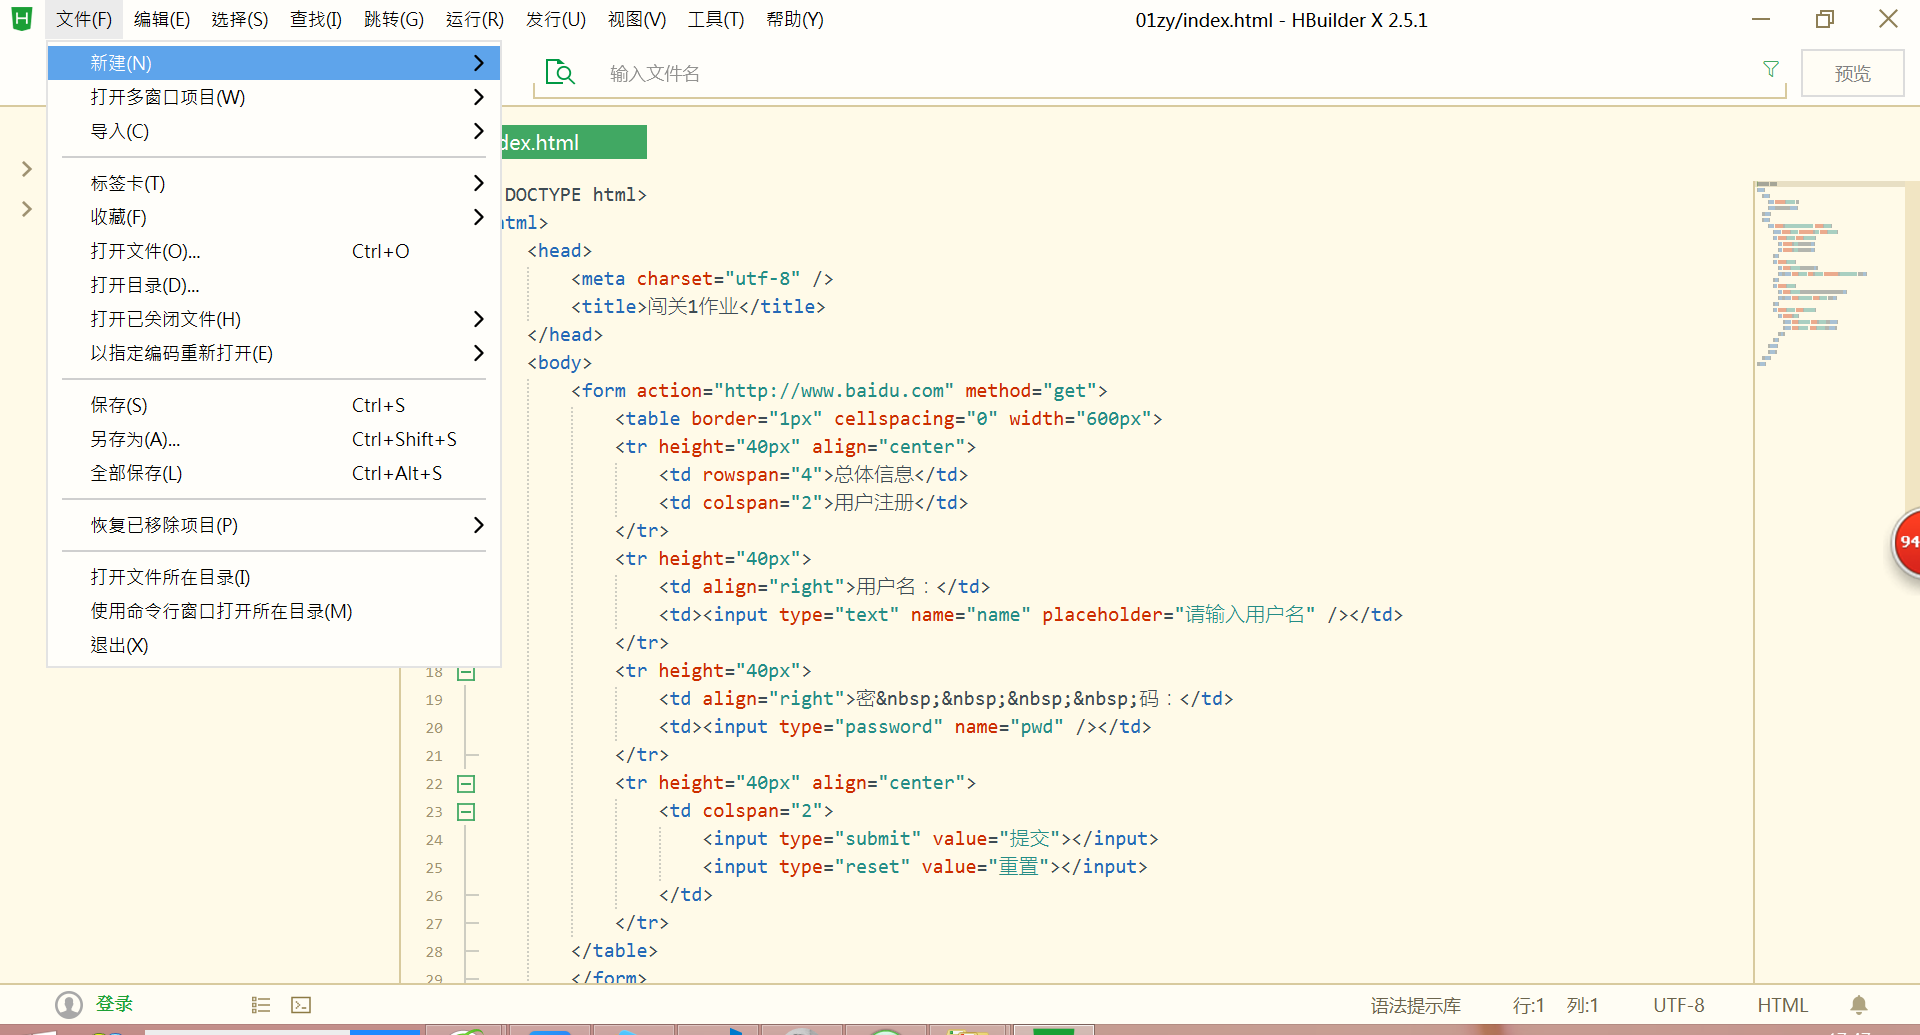Select 另存为(A) in the File menu
The height and width of the screenshot is (1035, 1920).
click(x=134, y=439)
